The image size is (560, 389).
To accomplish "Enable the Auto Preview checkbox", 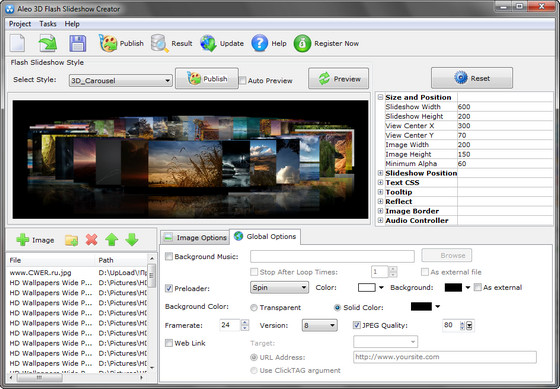I will coord(243,80).
